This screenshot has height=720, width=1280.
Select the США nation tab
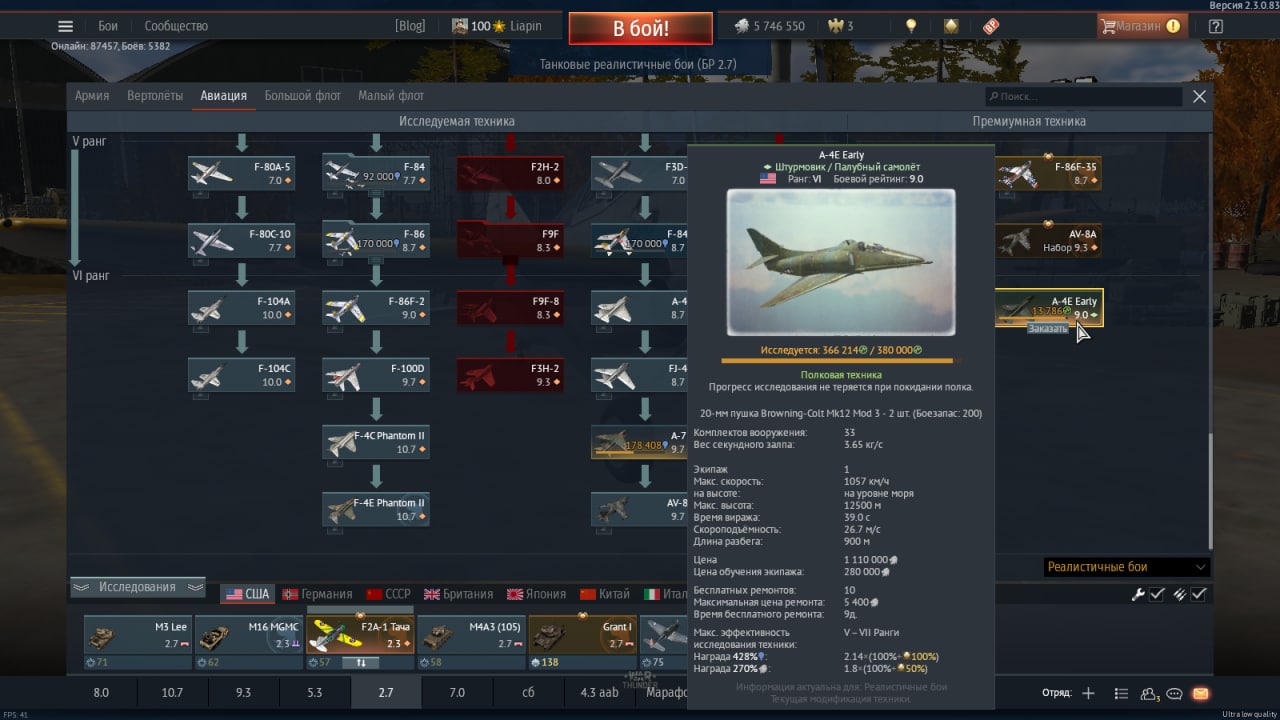[x=248, y=594]
